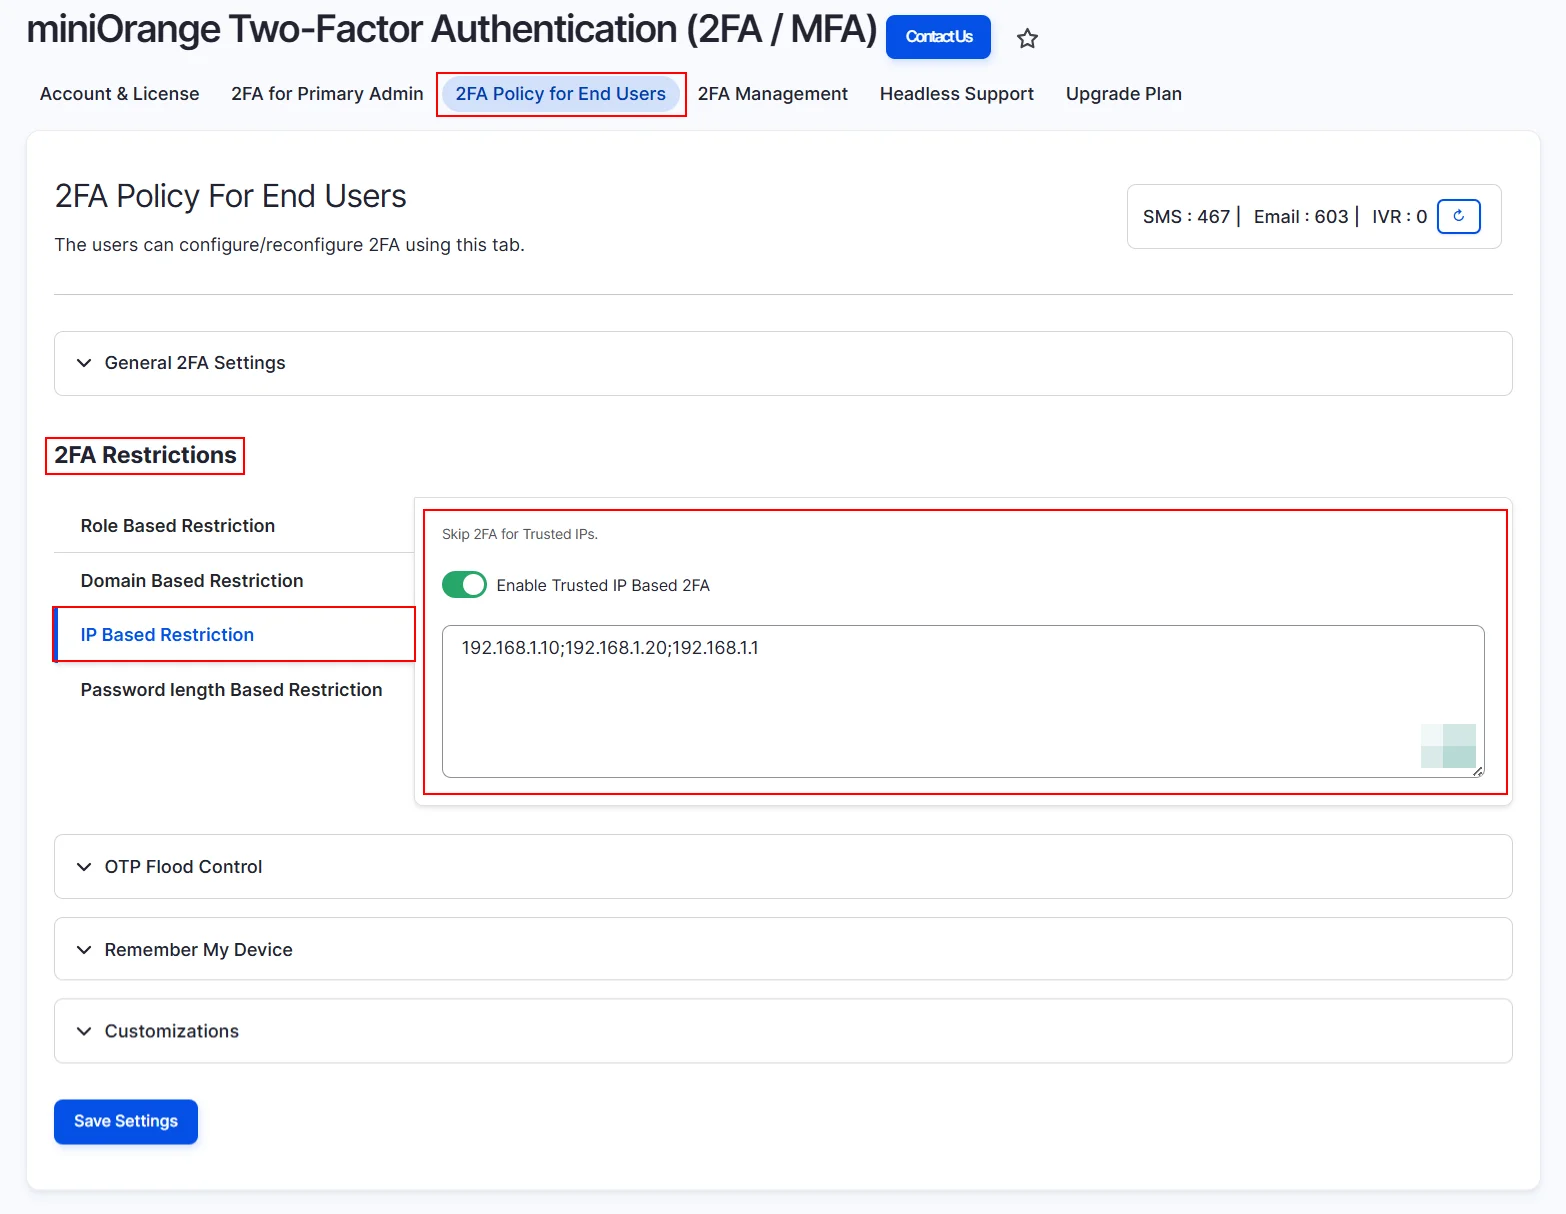Click the 'Email : 603' count text

point(1301,217)
